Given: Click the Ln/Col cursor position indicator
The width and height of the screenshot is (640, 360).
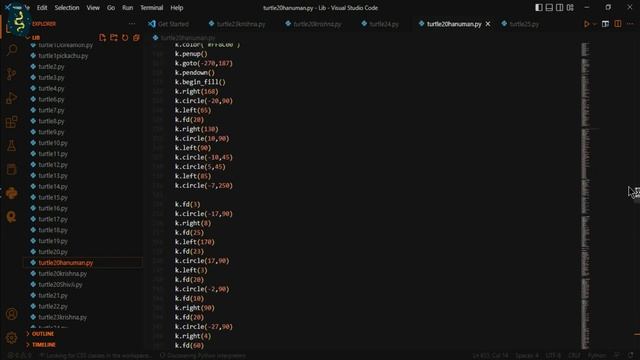Looking at the screenshot, I should pyautogui.click(x=491, y=356).
